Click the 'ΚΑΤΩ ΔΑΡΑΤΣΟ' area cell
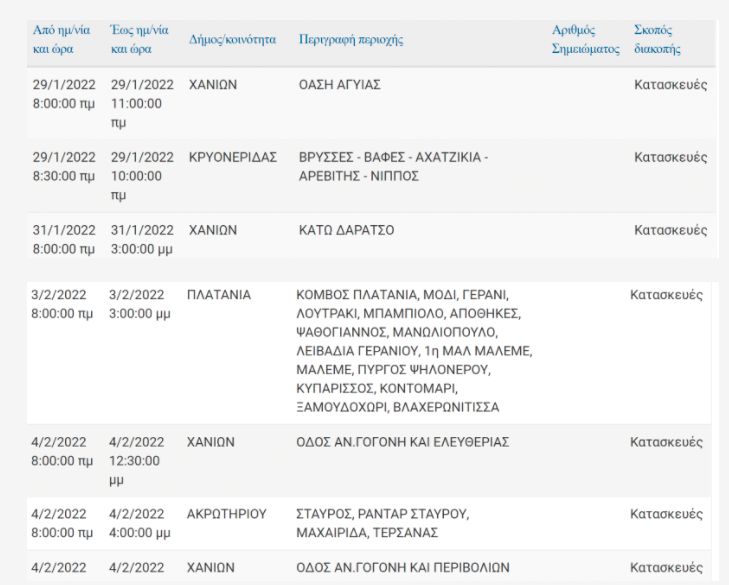 tap(346, 230)
